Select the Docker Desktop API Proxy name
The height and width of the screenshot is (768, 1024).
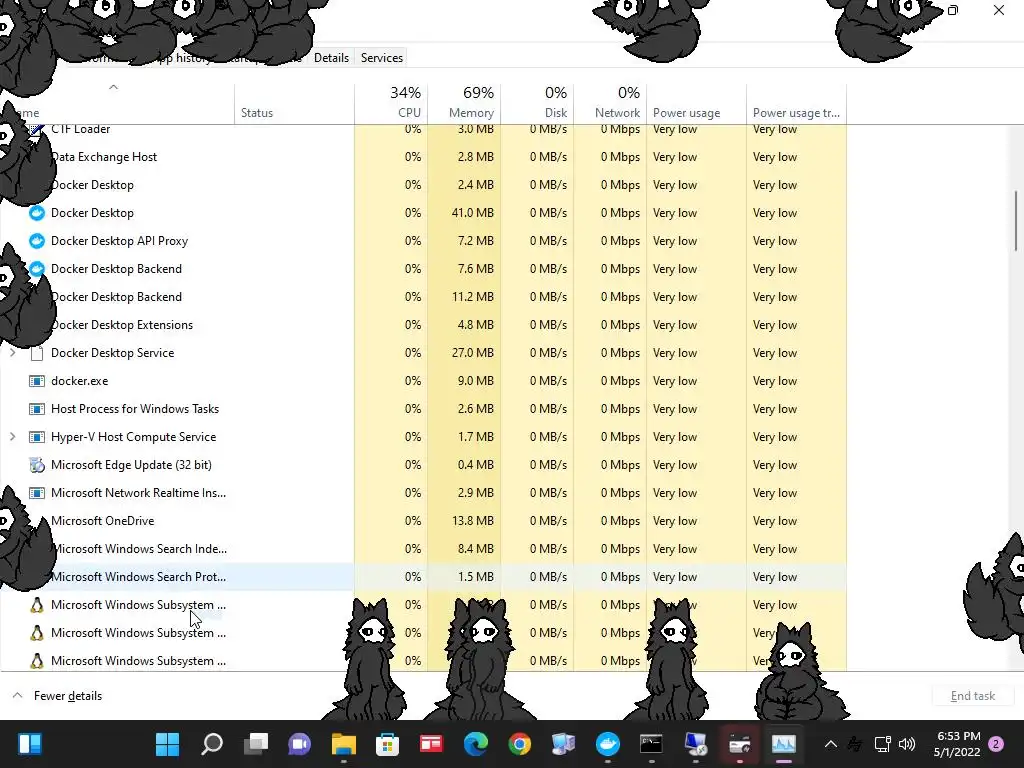pyautogui.click(x=120, y=241)
